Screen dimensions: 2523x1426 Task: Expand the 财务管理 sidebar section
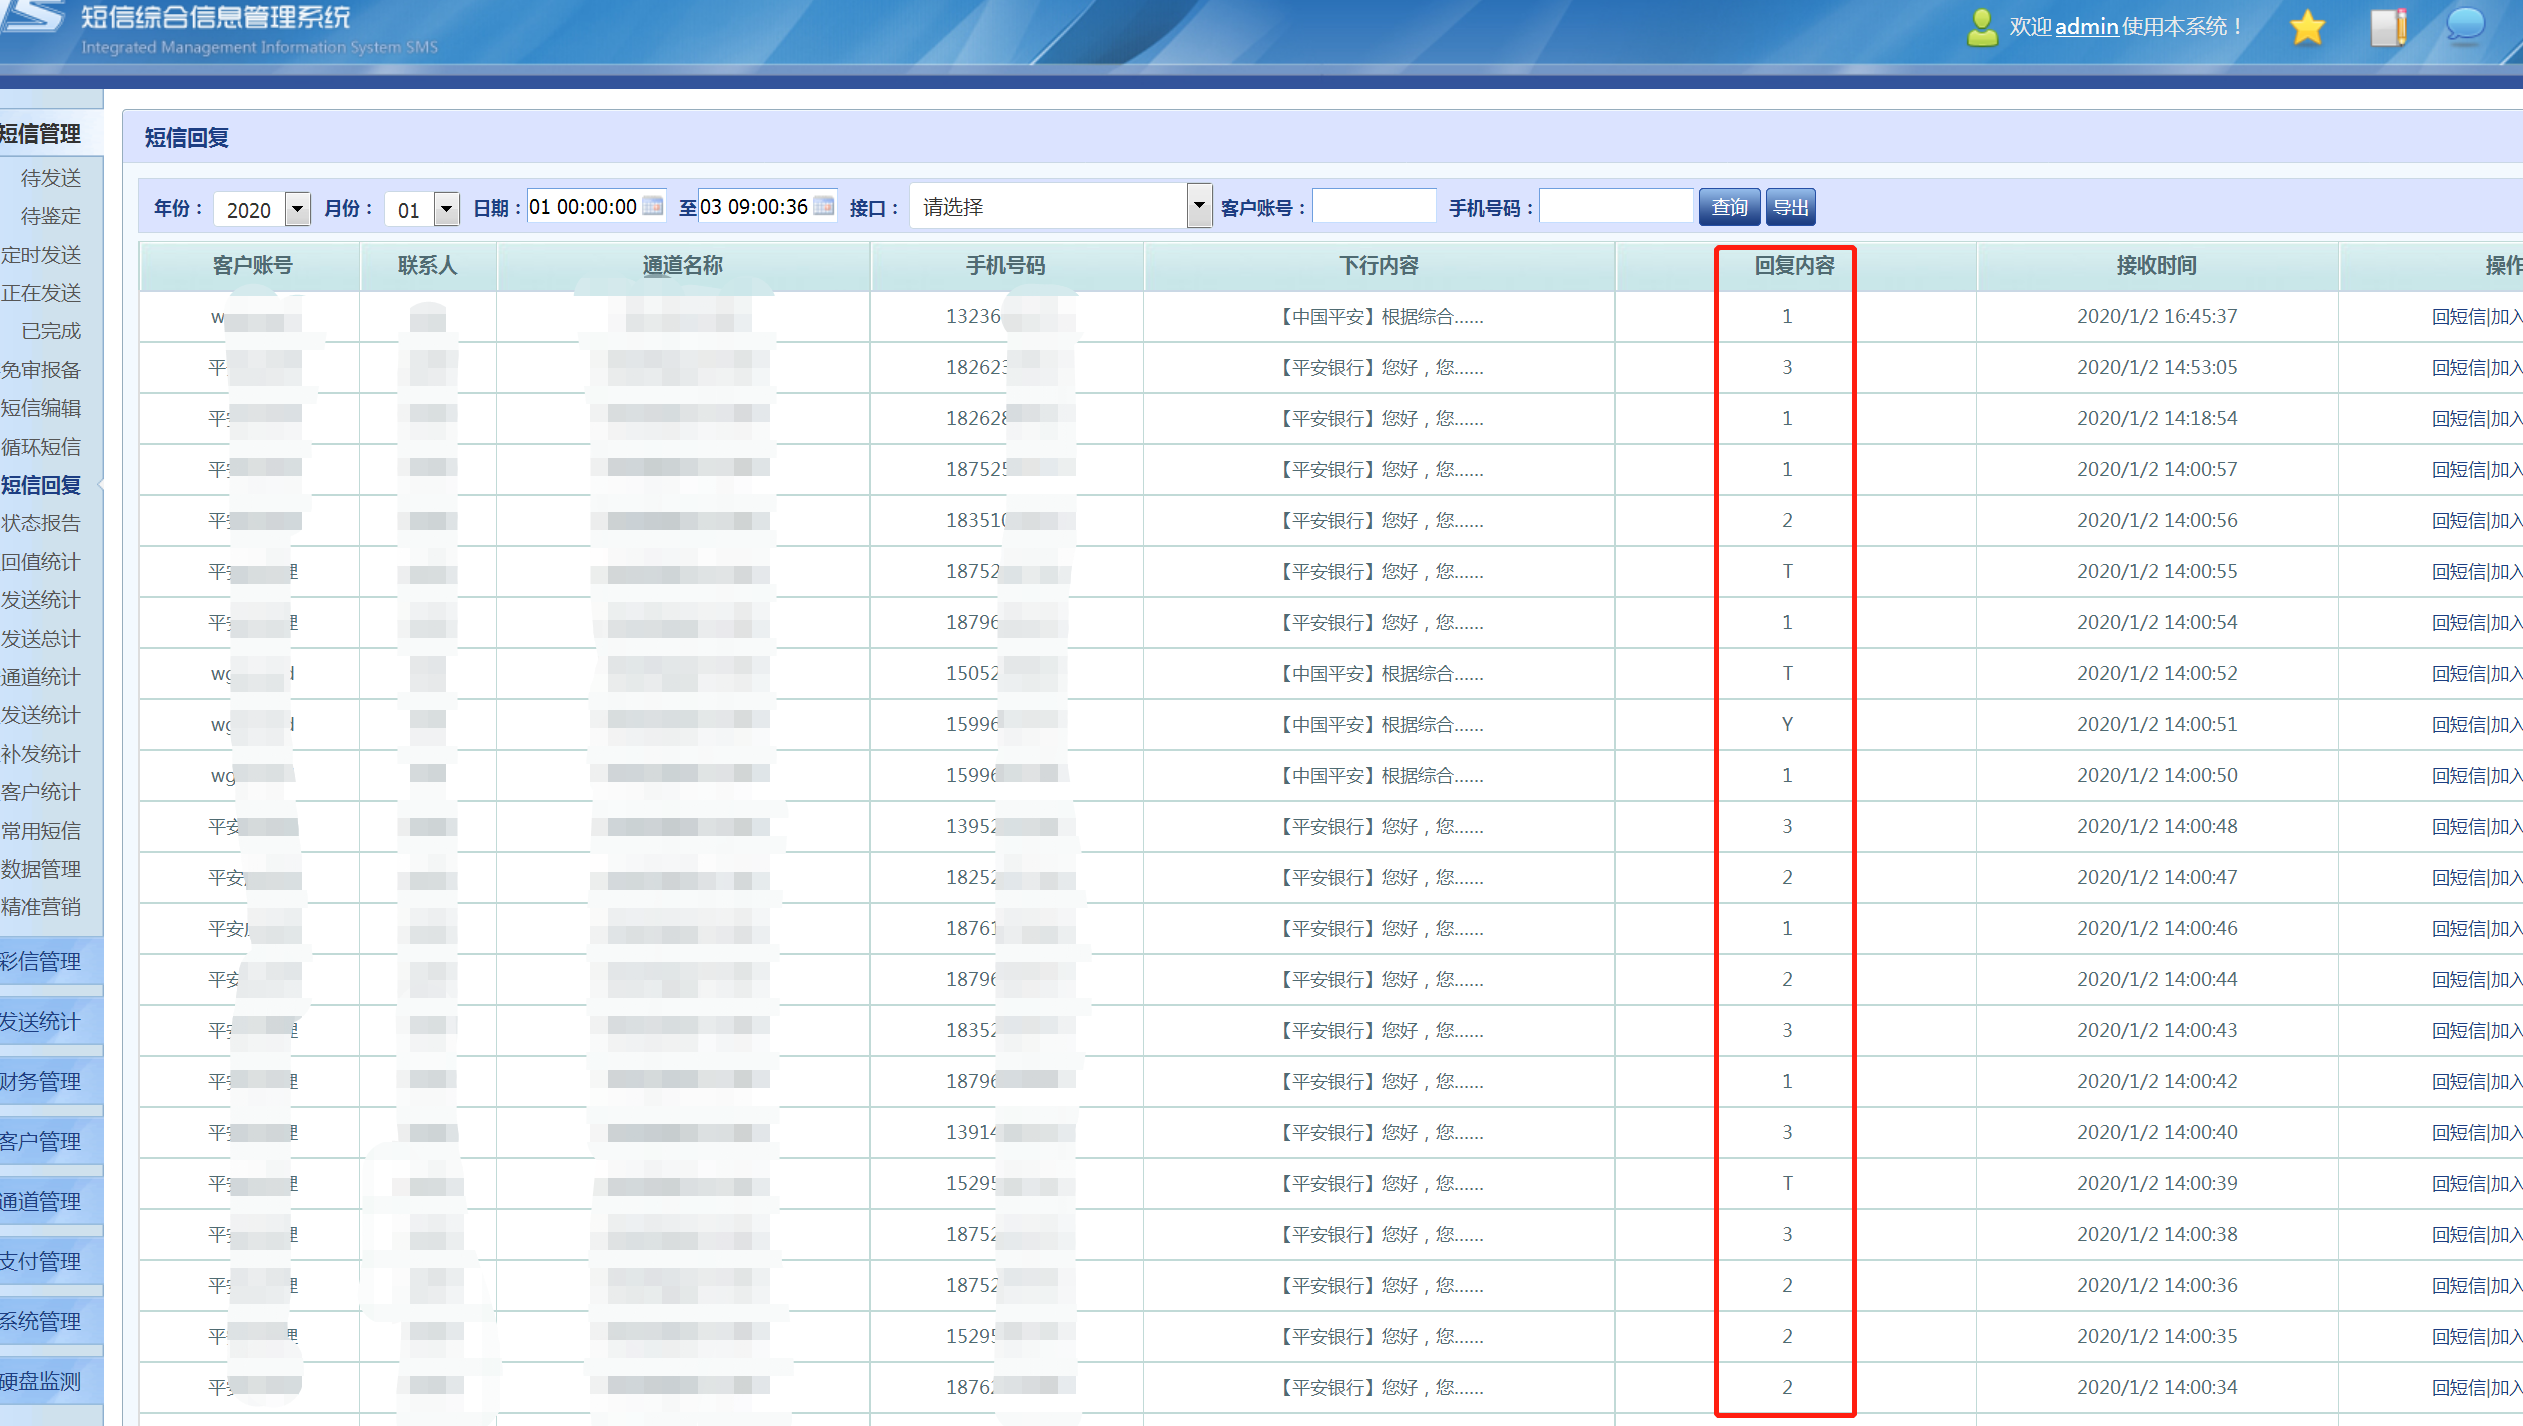(41, 1081)
